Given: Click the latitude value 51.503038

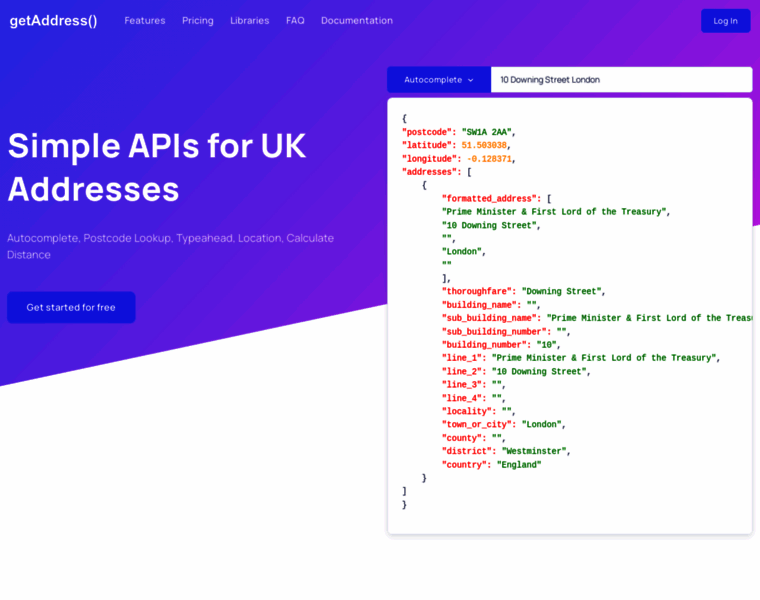Looking at the screenshot, I should [x=484, y=145].
